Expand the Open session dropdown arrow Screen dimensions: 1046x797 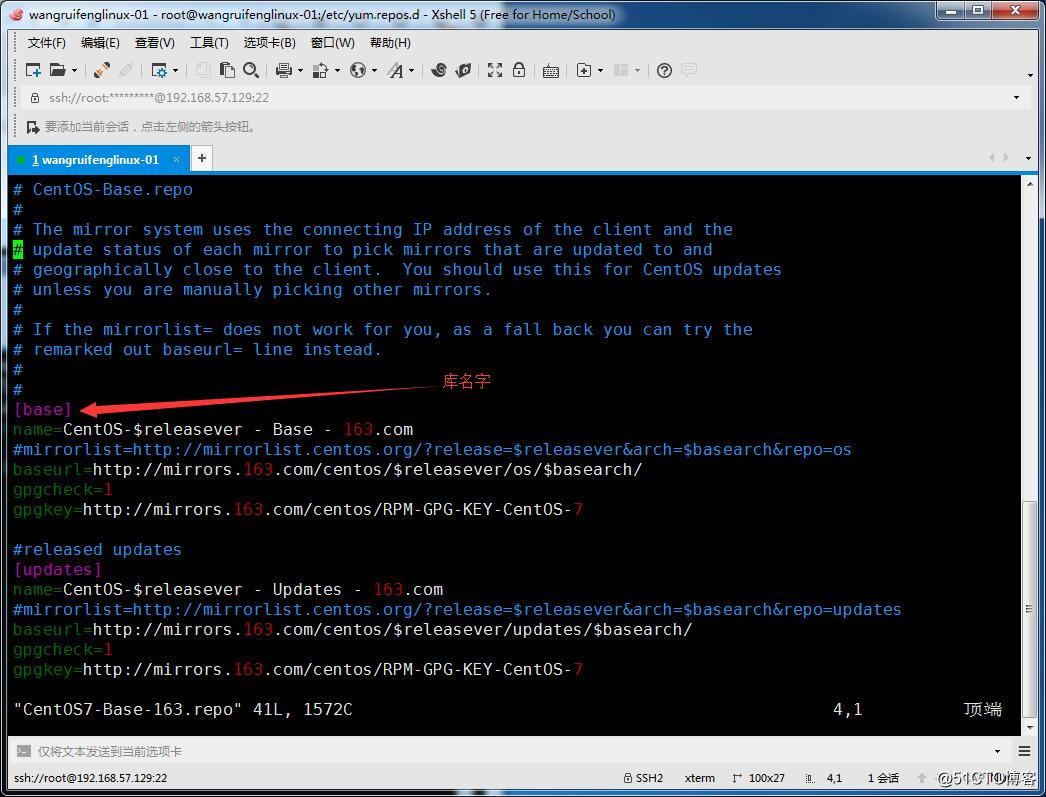(74, 71)
